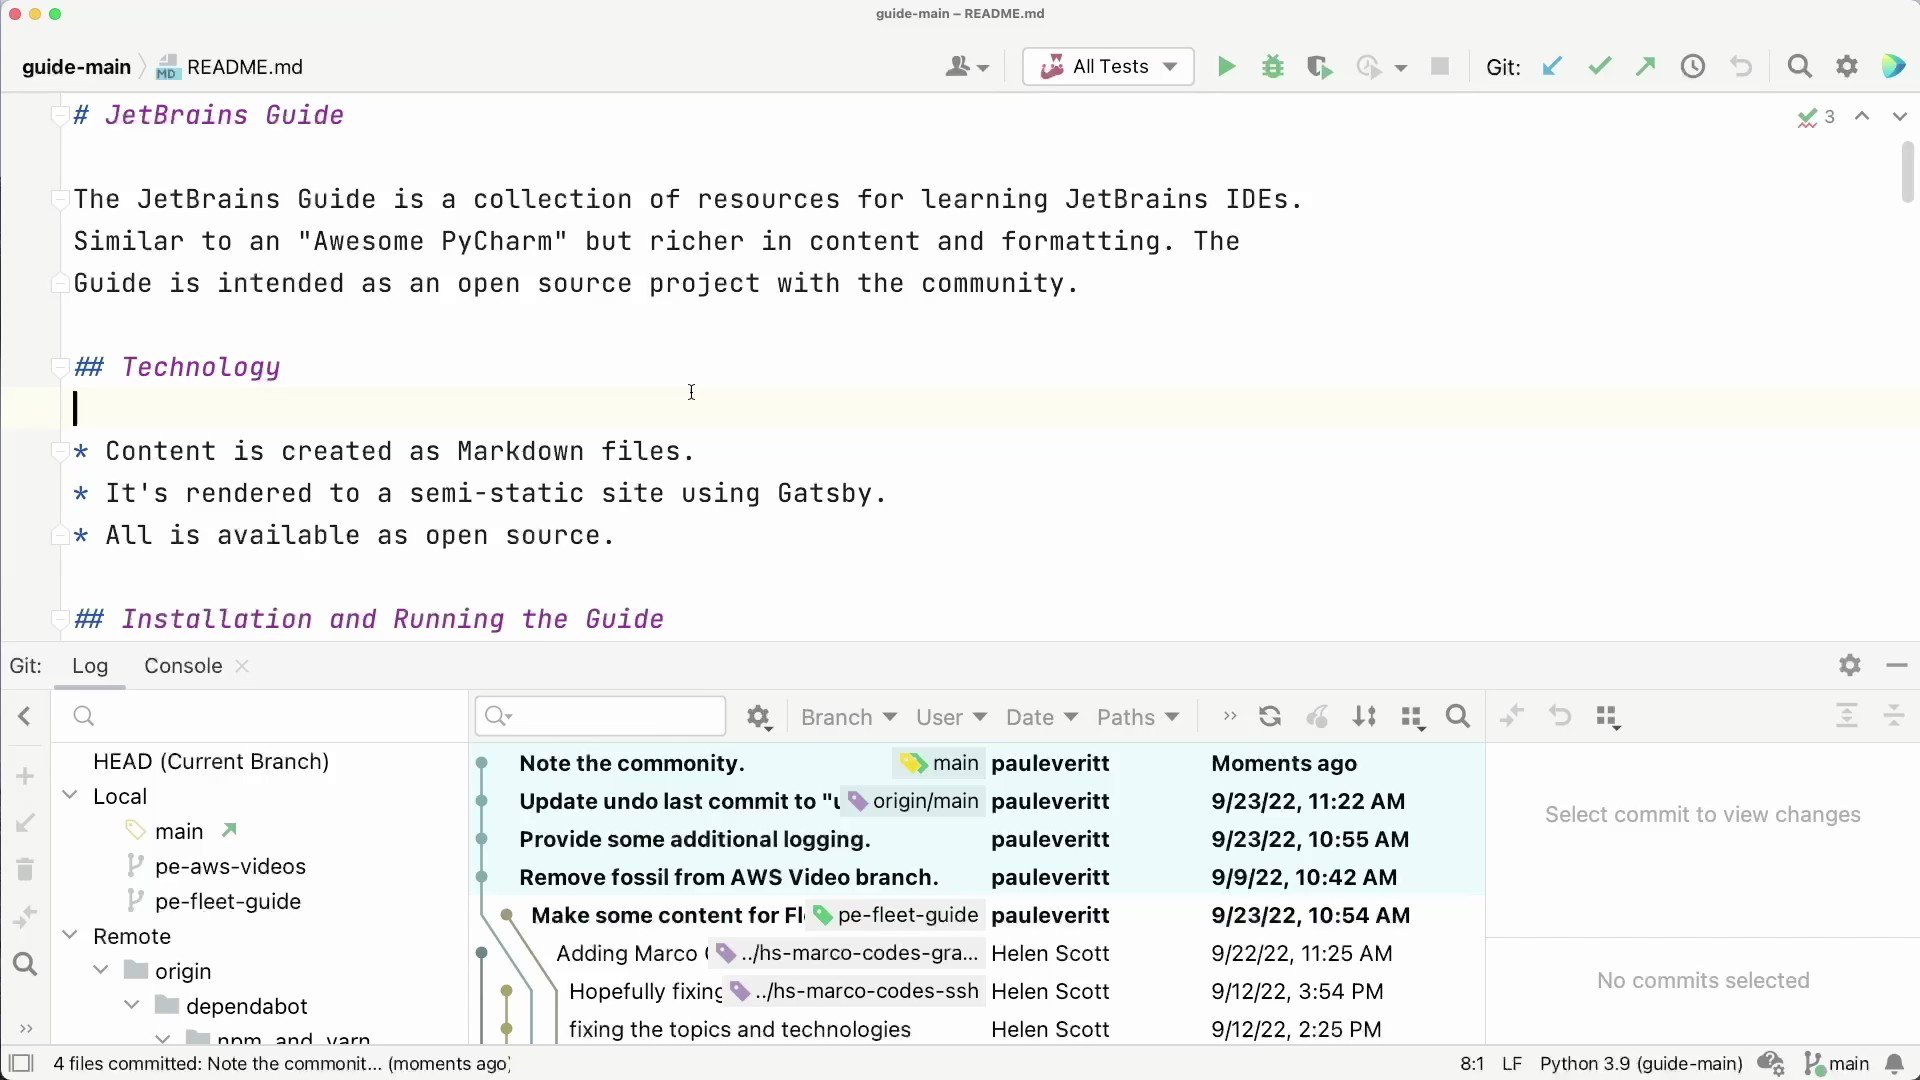Click the Search Everywhere magnifier icon
Image resolution: width=1920 pixels, height=1080 pixels.
coord(1800,67)
